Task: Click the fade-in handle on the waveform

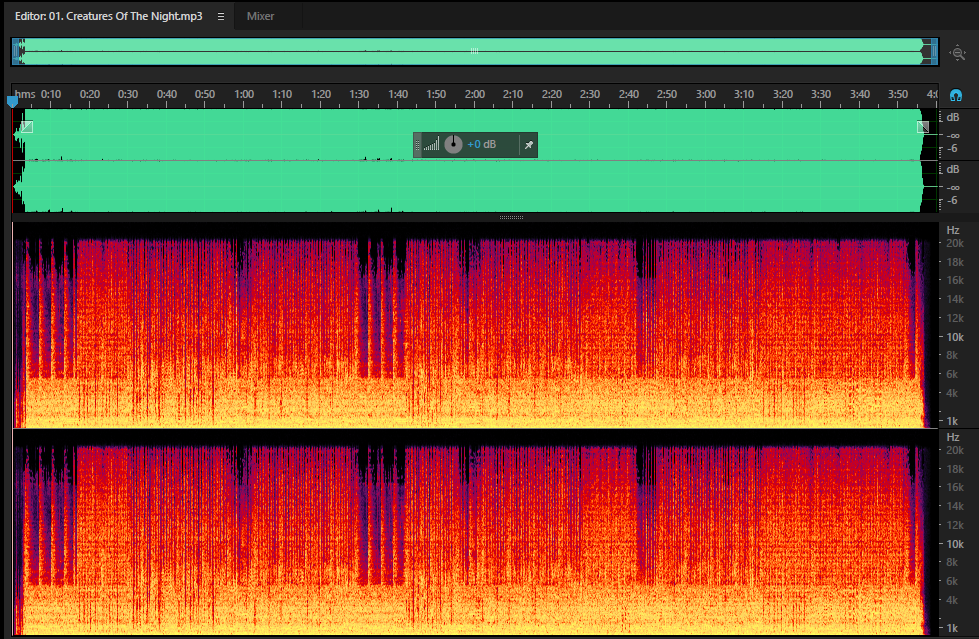Action: [26, 127]
